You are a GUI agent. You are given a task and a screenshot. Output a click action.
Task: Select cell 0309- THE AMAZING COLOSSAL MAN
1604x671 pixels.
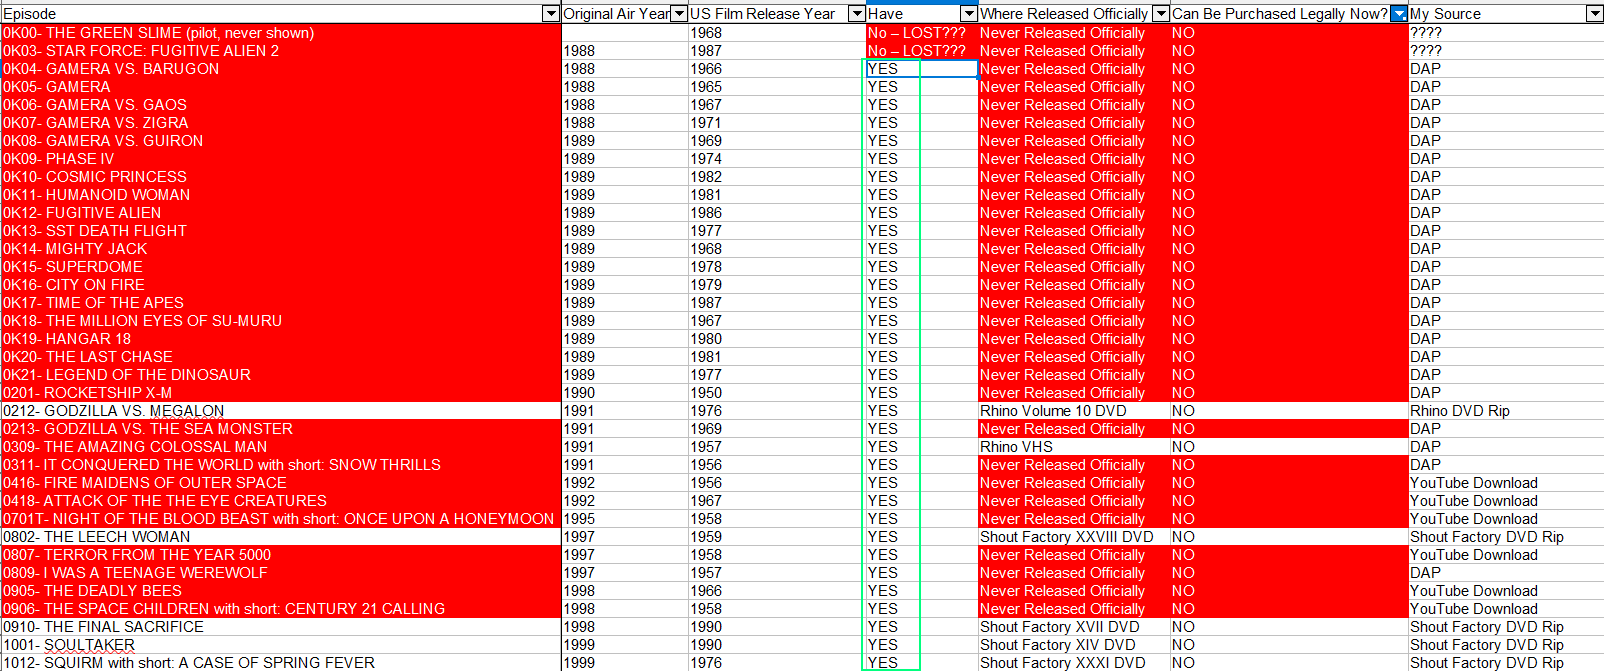[x=281, y=447]
